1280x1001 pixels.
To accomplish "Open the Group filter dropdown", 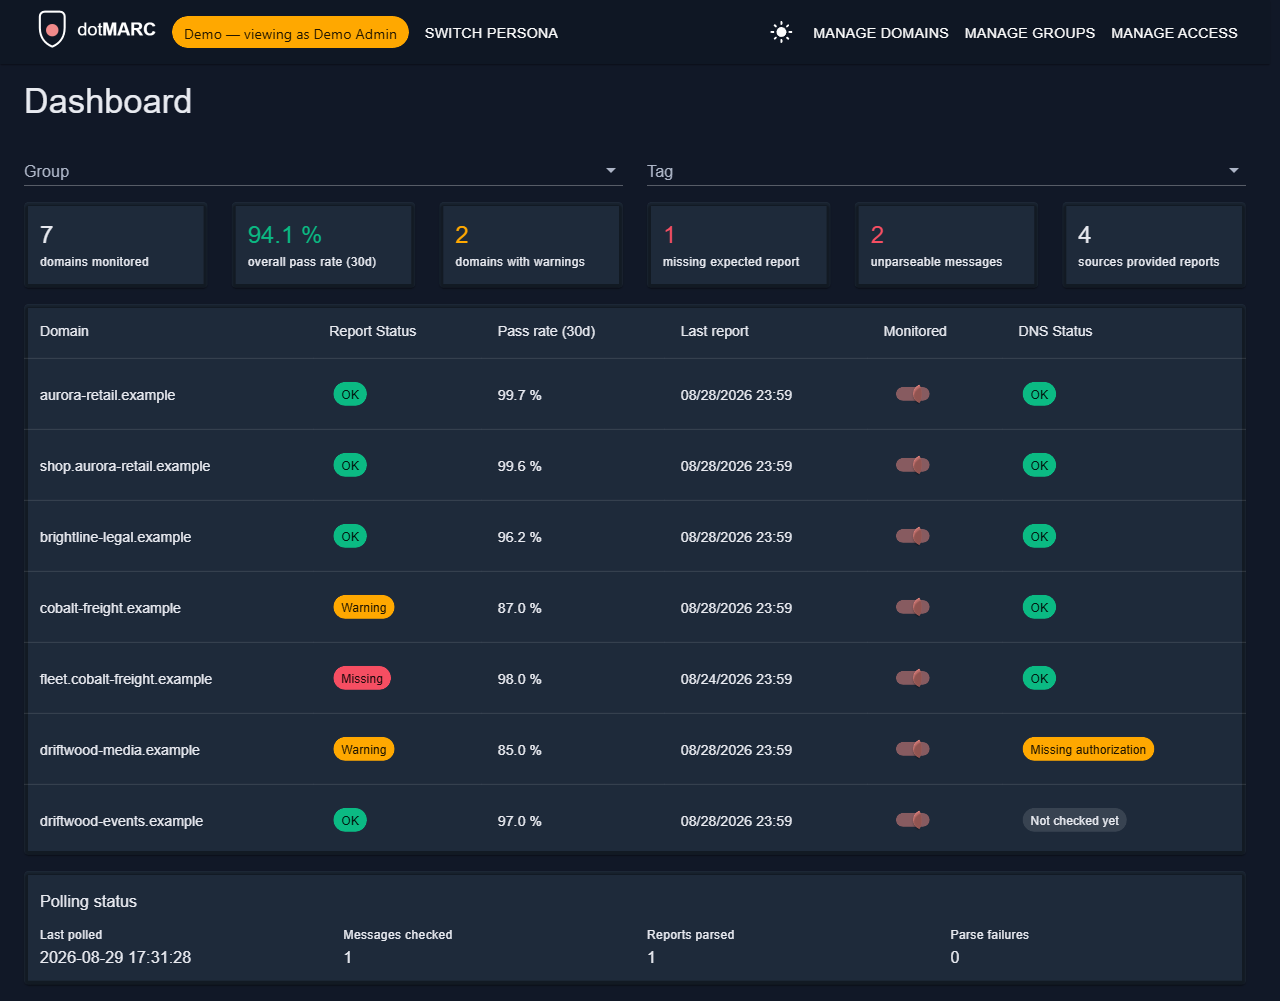I will pos(323,171).
